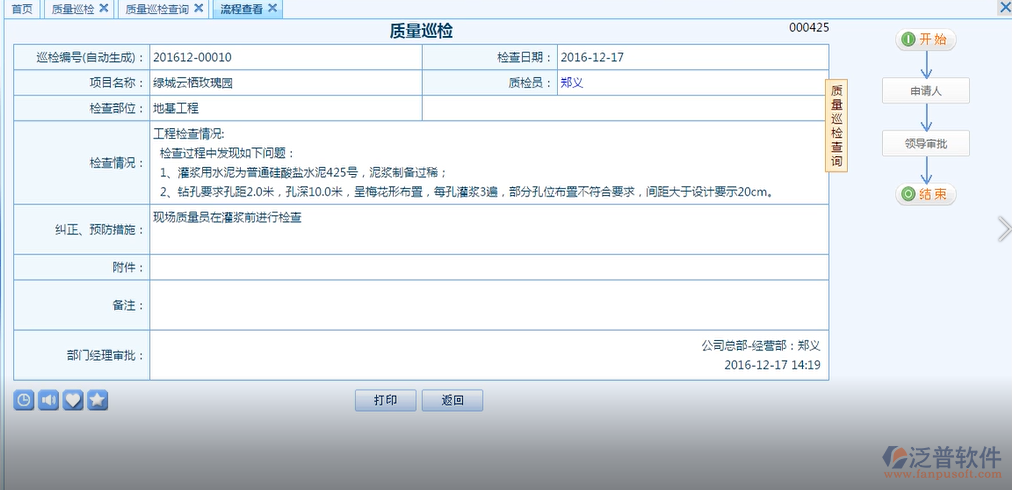Click the 结束 workflow node
This screenshot has height=490, width=1012.
(x=925, y=194)
